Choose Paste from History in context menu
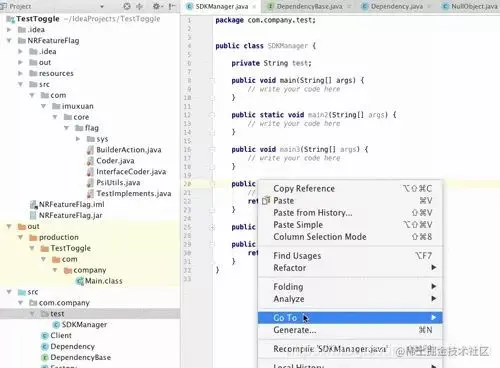 [x=350, y=213]
